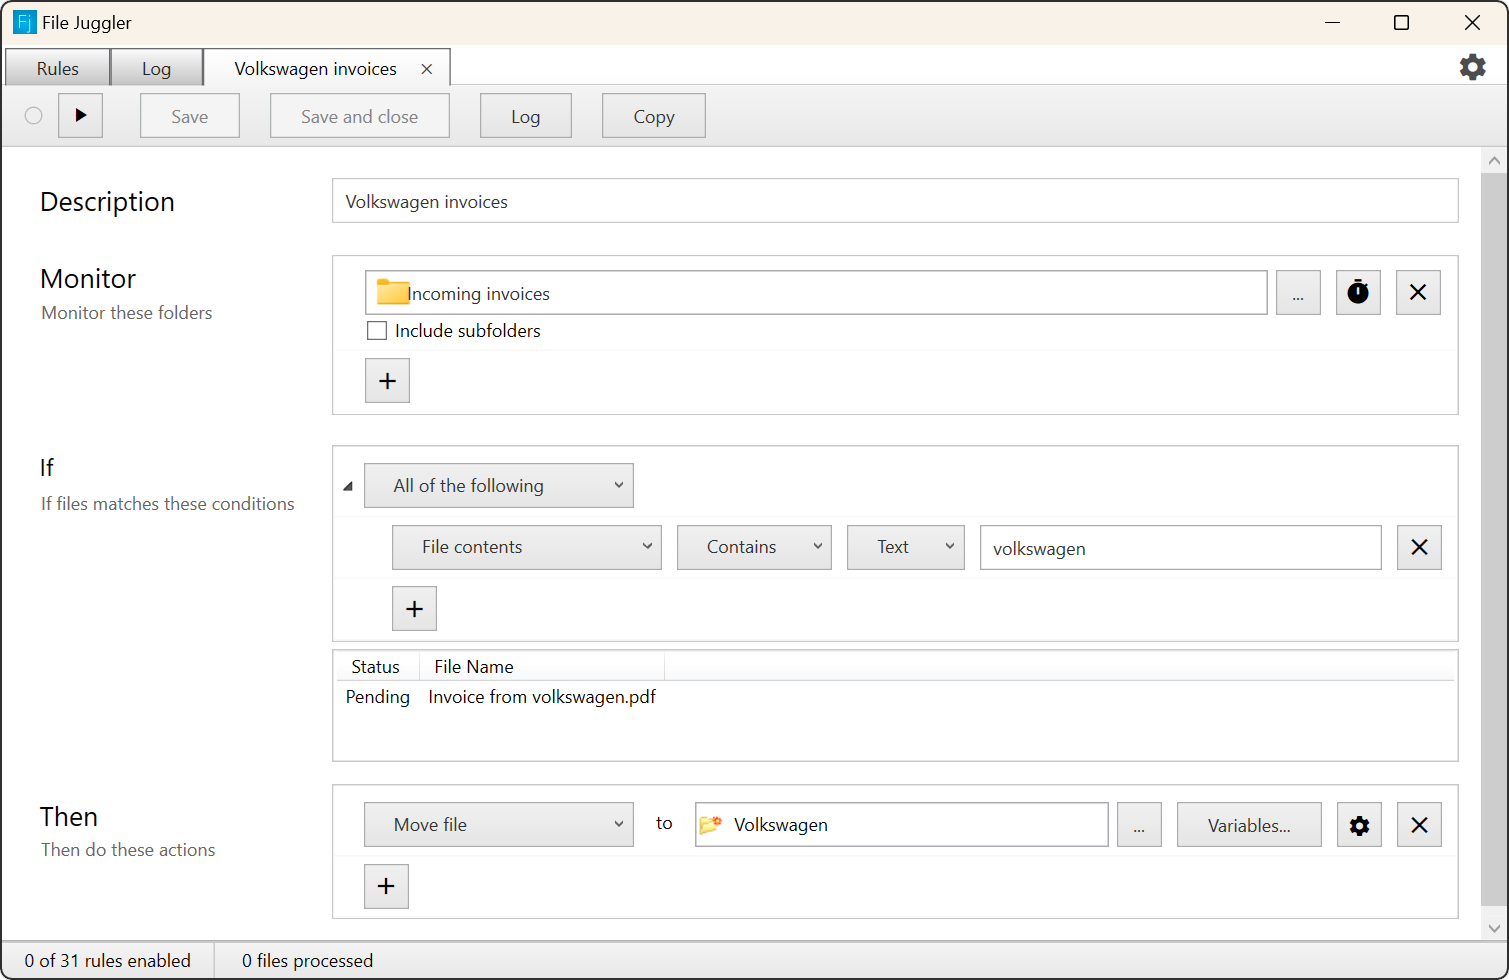
Task: Click the scrollbar up arrow
Action: point(1494,161)
